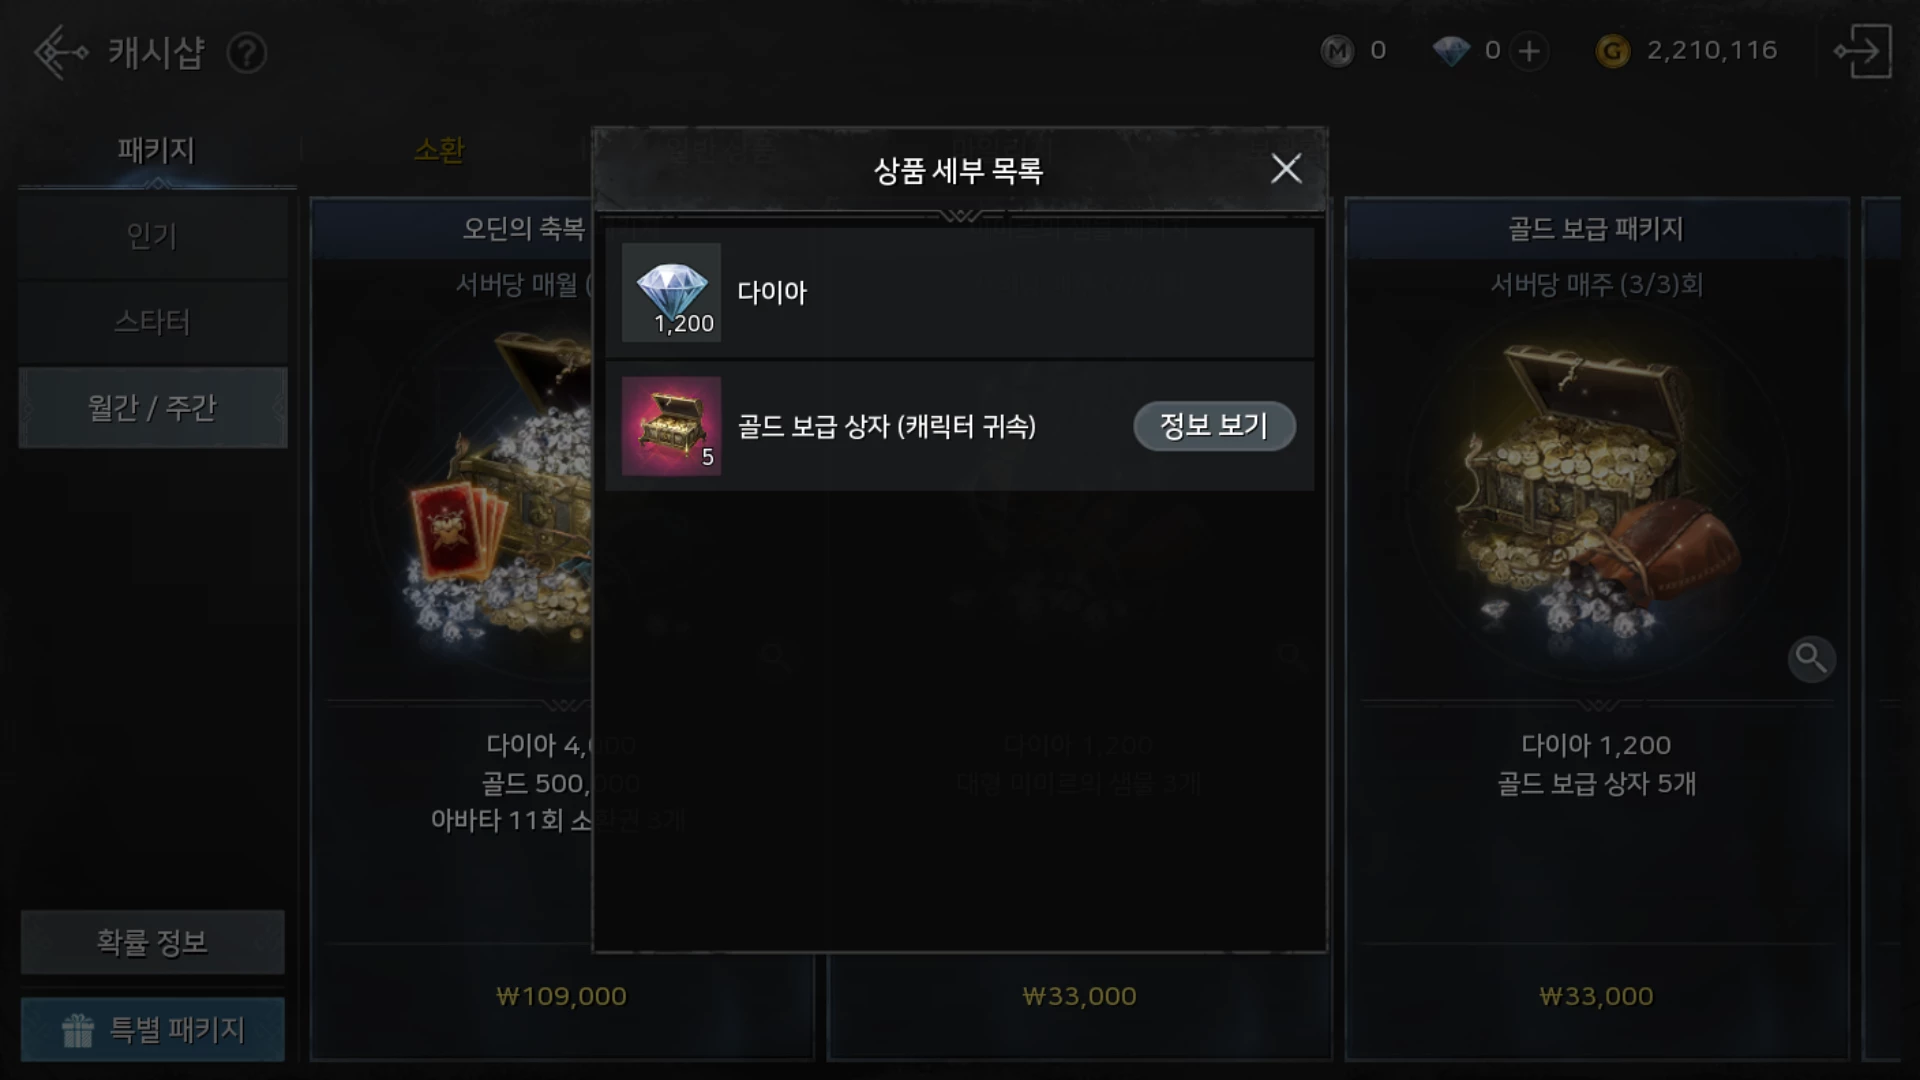Select the 인기 category
The height and width of the screenshot is (1080, 1920).
click(153, 237)
